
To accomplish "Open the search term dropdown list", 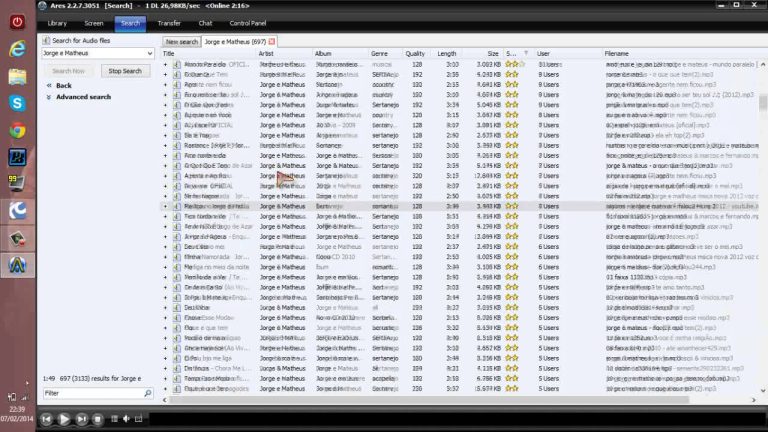I will 150,54.
